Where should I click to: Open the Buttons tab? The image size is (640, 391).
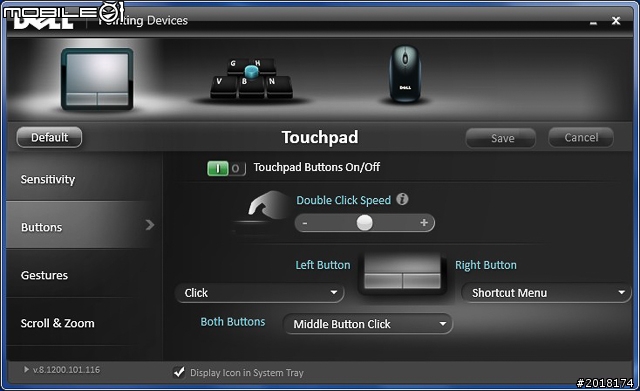pos(84,225)
